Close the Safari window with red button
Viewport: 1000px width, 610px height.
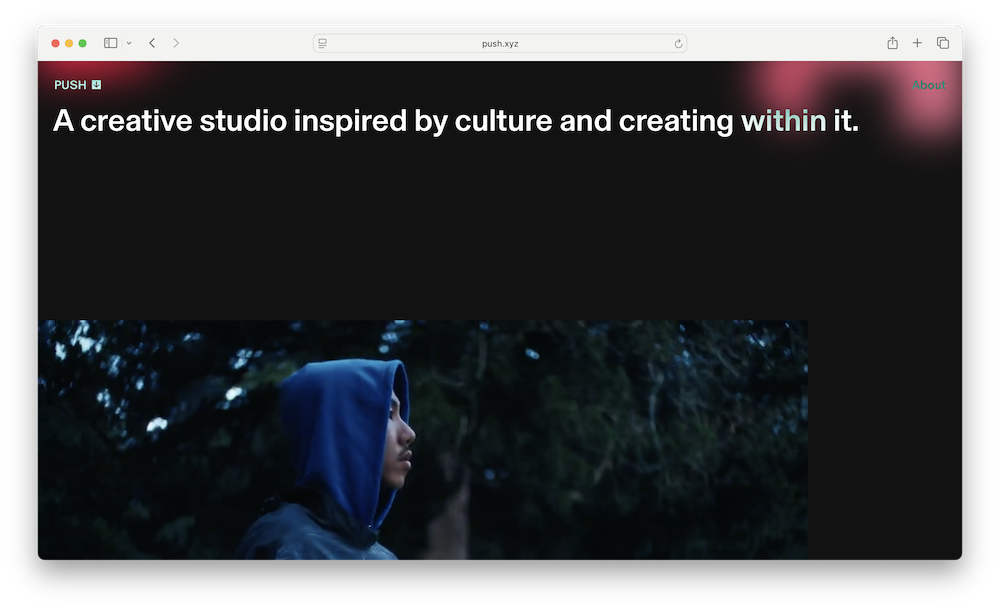[x=55, y=43]
